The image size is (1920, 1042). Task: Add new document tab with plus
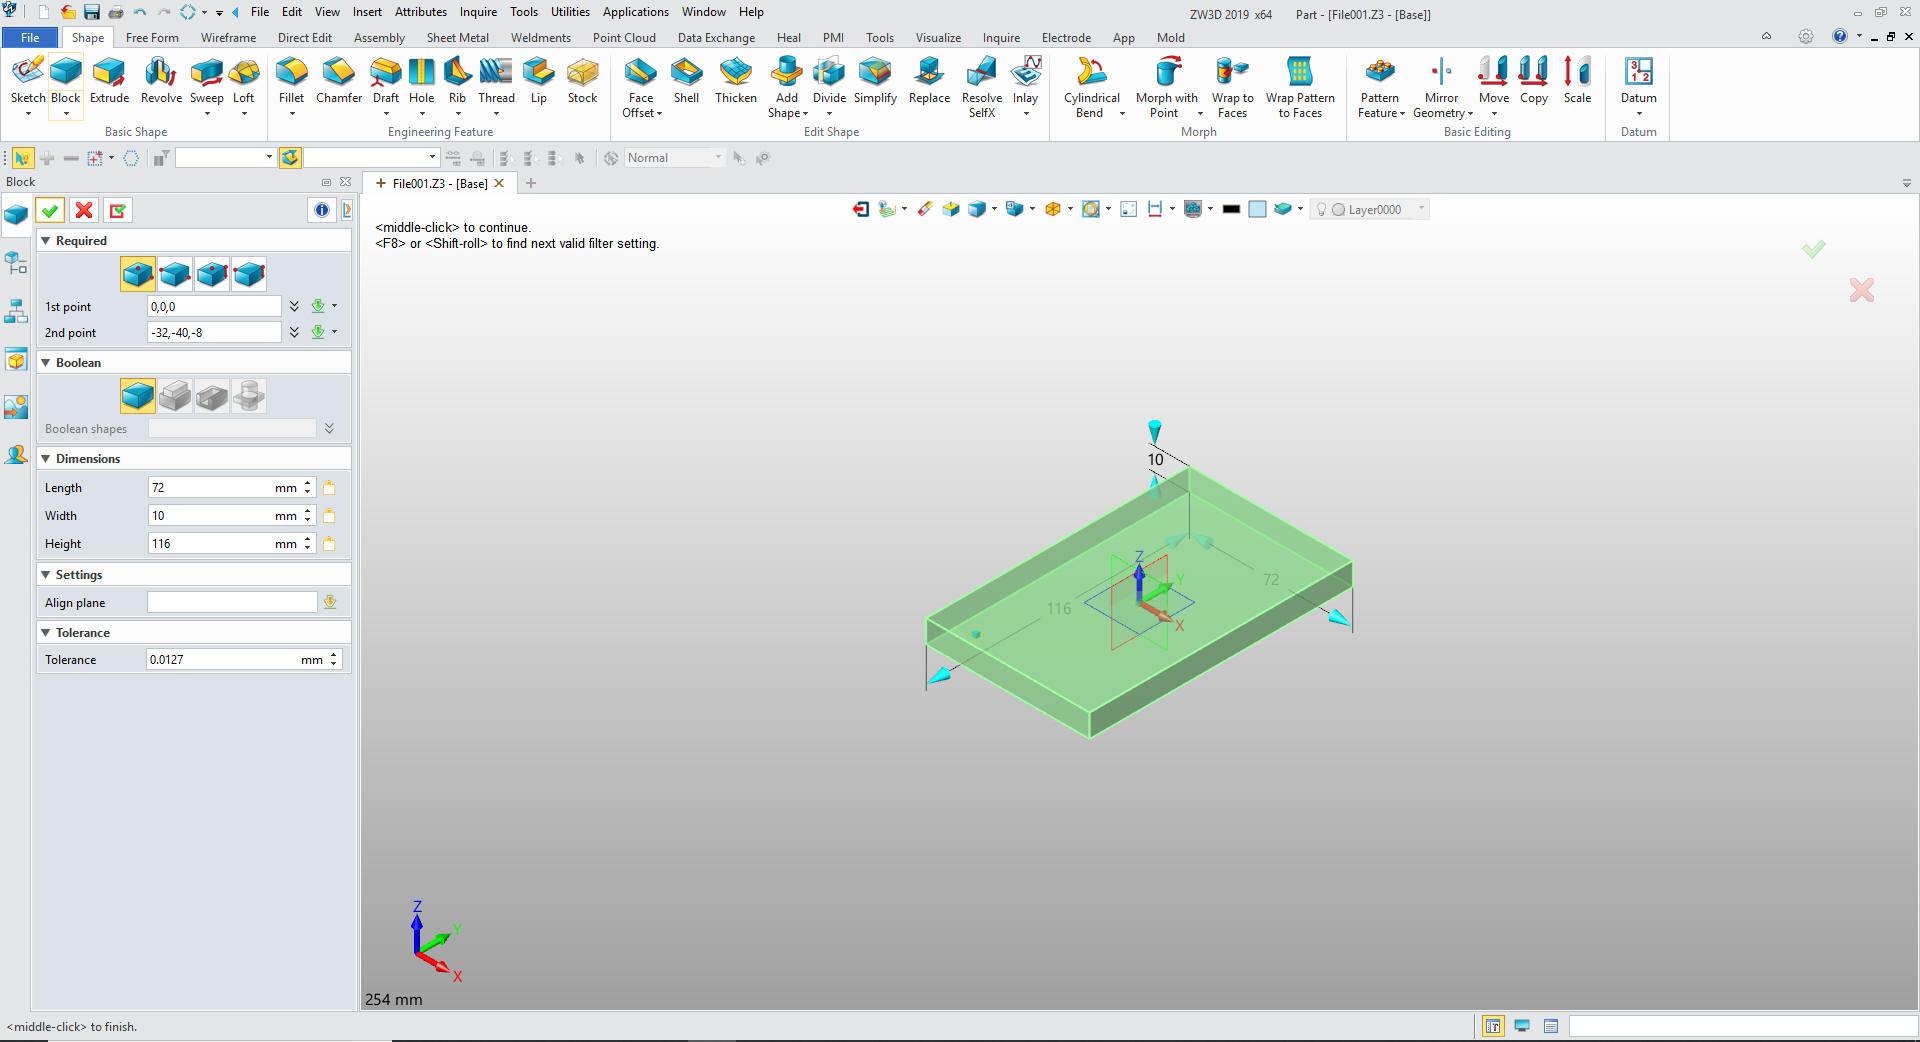(531, 183)
